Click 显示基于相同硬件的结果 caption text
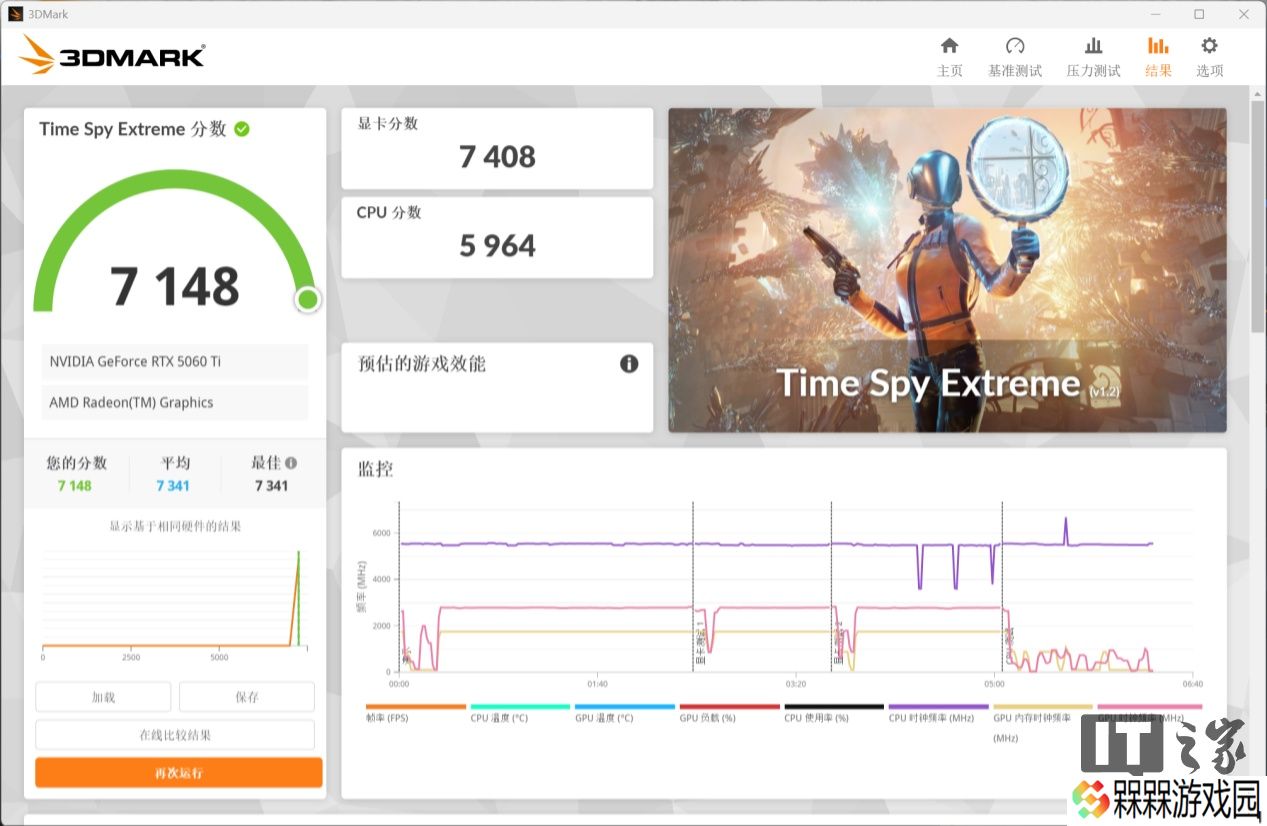The image size is (1267, 826). [175, 526]
